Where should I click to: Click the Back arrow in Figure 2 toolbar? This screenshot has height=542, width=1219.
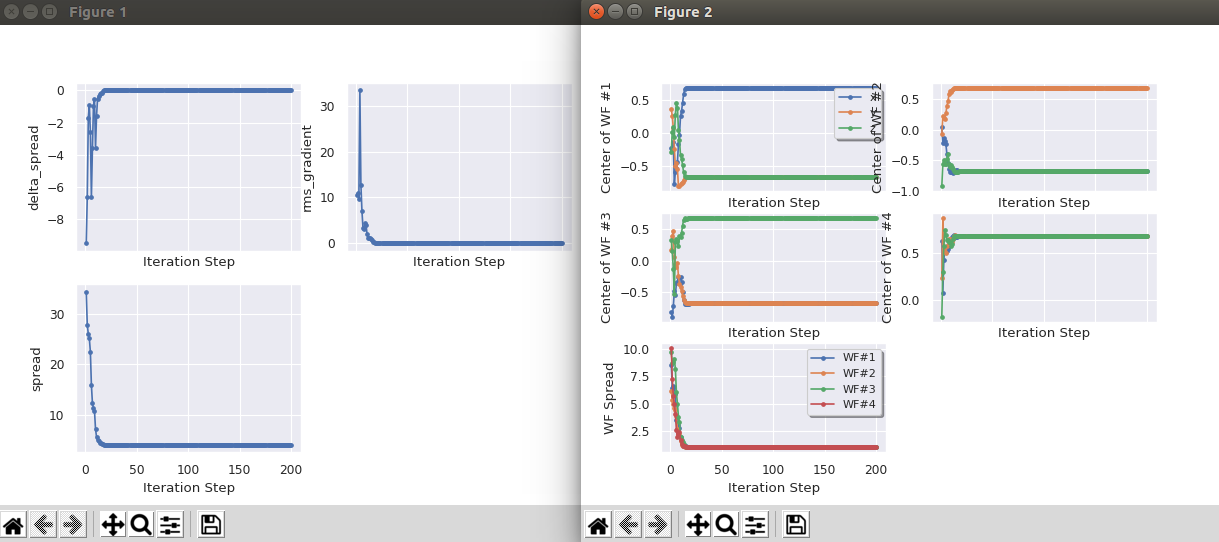628,524
